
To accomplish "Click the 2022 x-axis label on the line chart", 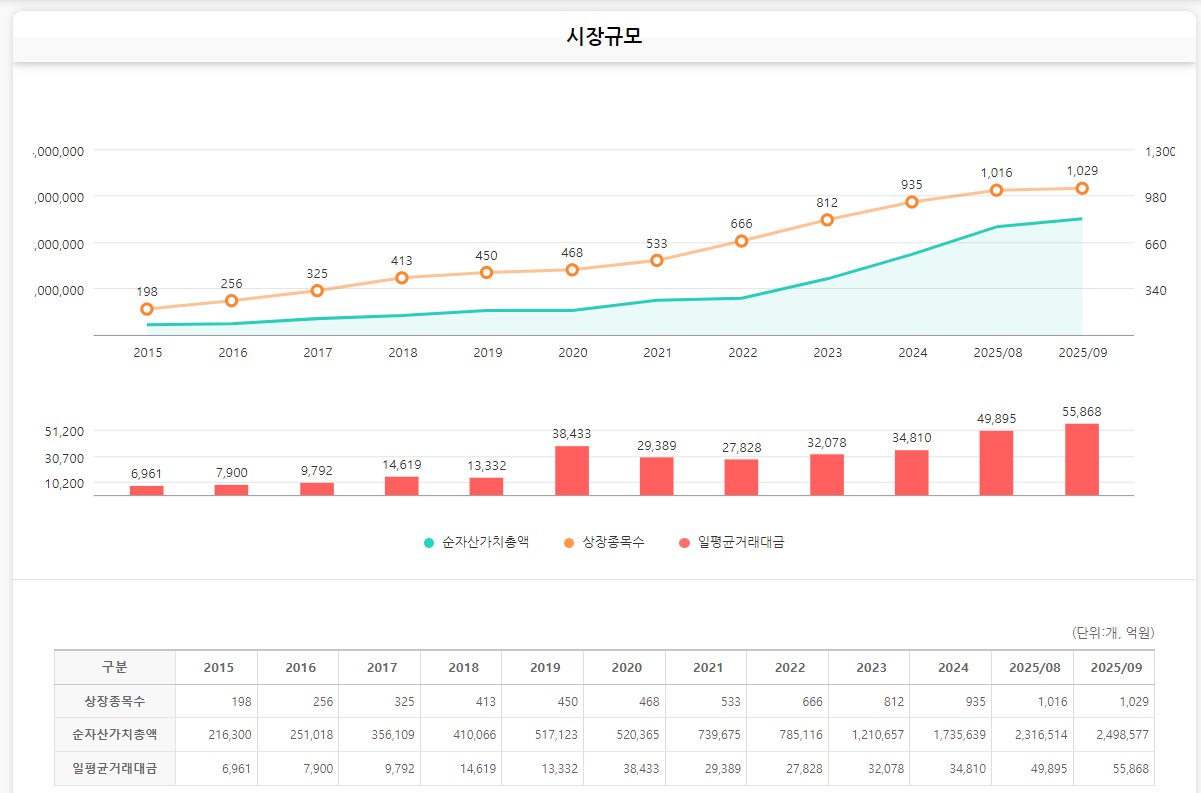I will (x=743, y=353).
